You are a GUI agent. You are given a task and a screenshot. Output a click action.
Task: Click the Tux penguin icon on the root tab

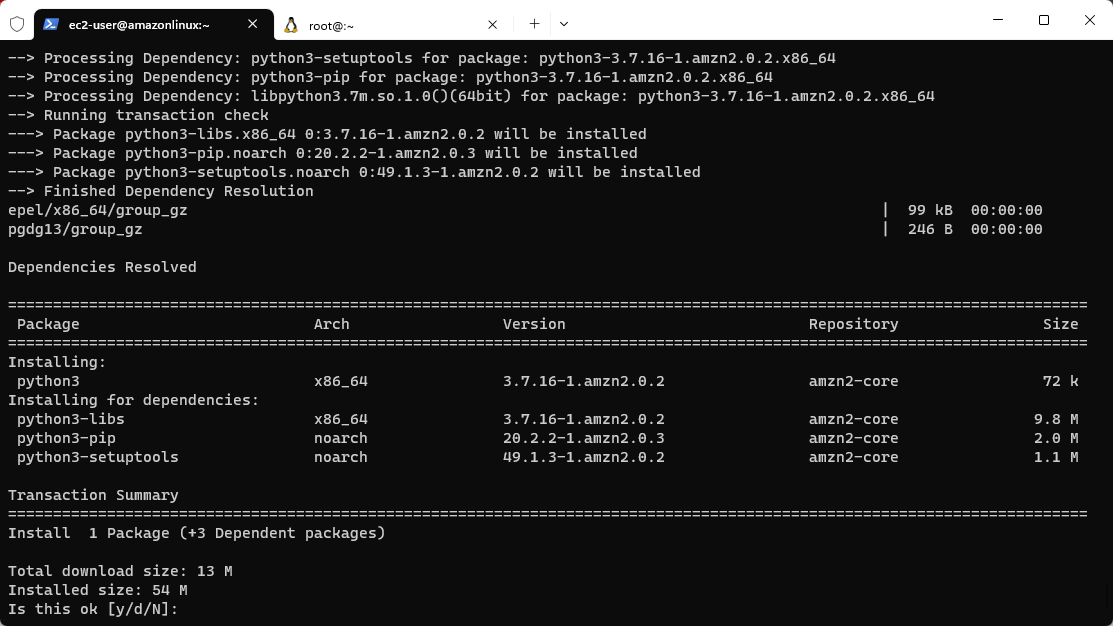[292, 24]
